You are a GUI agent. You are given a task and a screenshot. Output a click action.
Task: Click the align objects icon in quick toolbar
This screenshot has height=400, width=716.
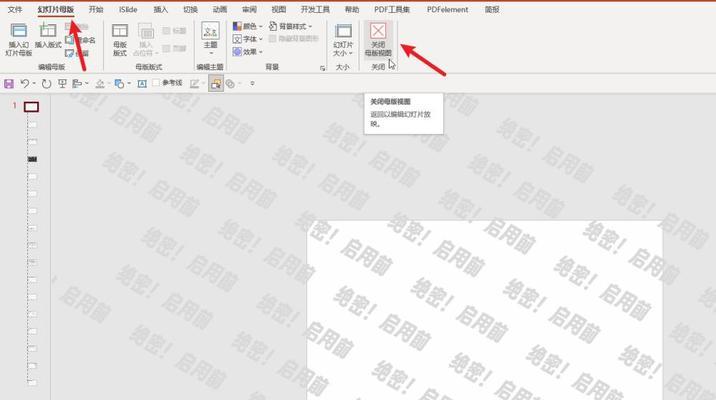coord(77,84)
